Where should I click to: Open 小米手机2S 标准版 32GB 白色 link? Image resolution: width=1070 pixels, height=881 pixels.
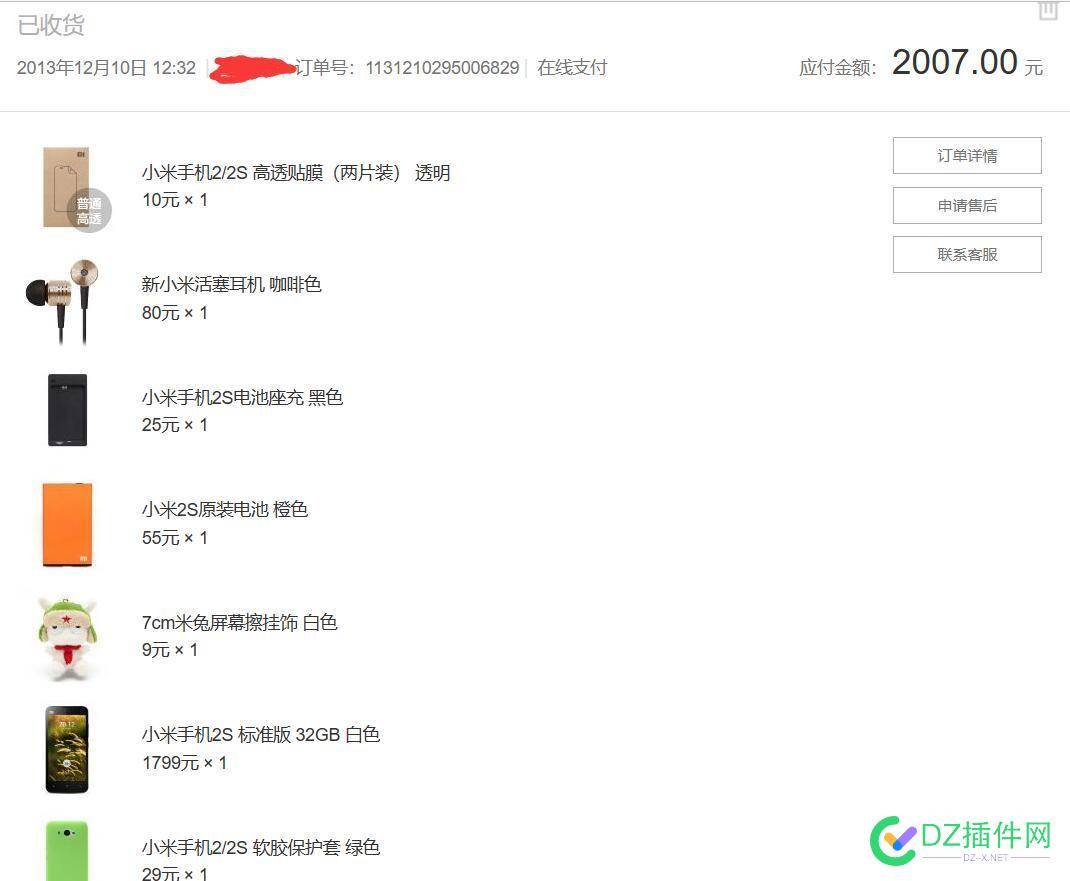pos(261,734)
